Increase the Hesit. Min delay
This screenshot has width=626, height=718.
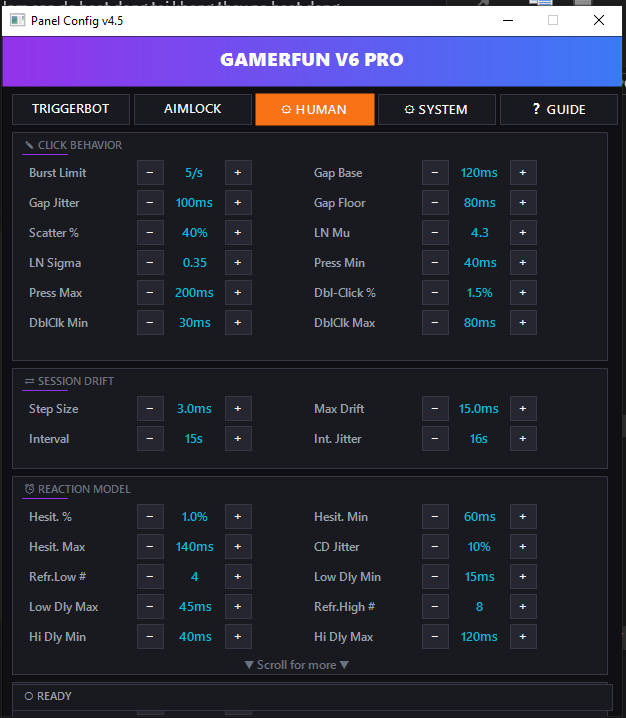point(523,517)
